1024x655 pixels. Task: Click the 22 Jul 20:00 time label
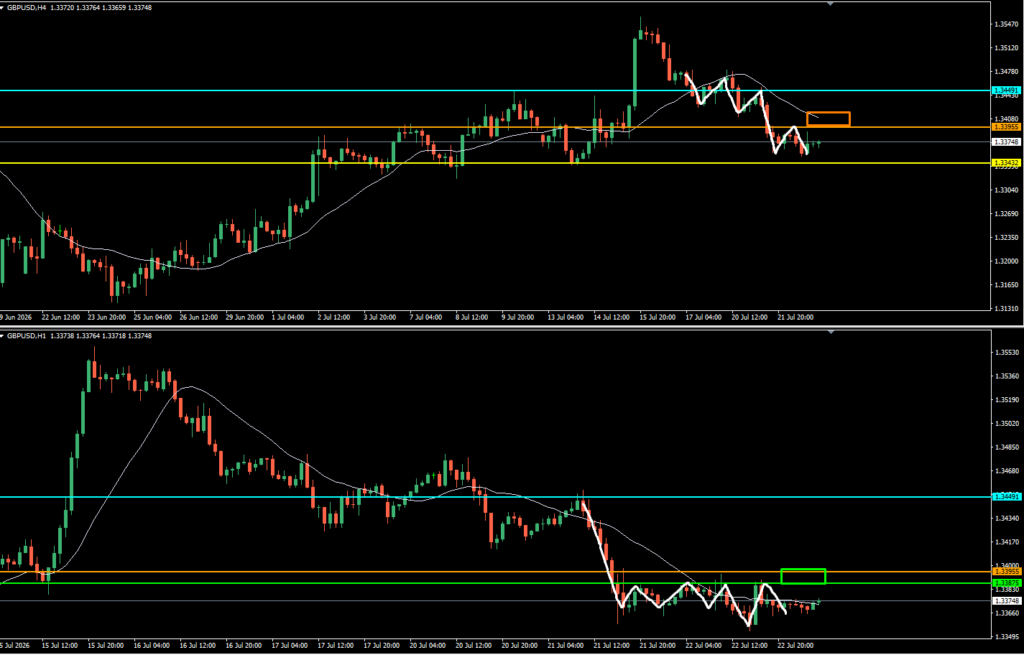796,646
